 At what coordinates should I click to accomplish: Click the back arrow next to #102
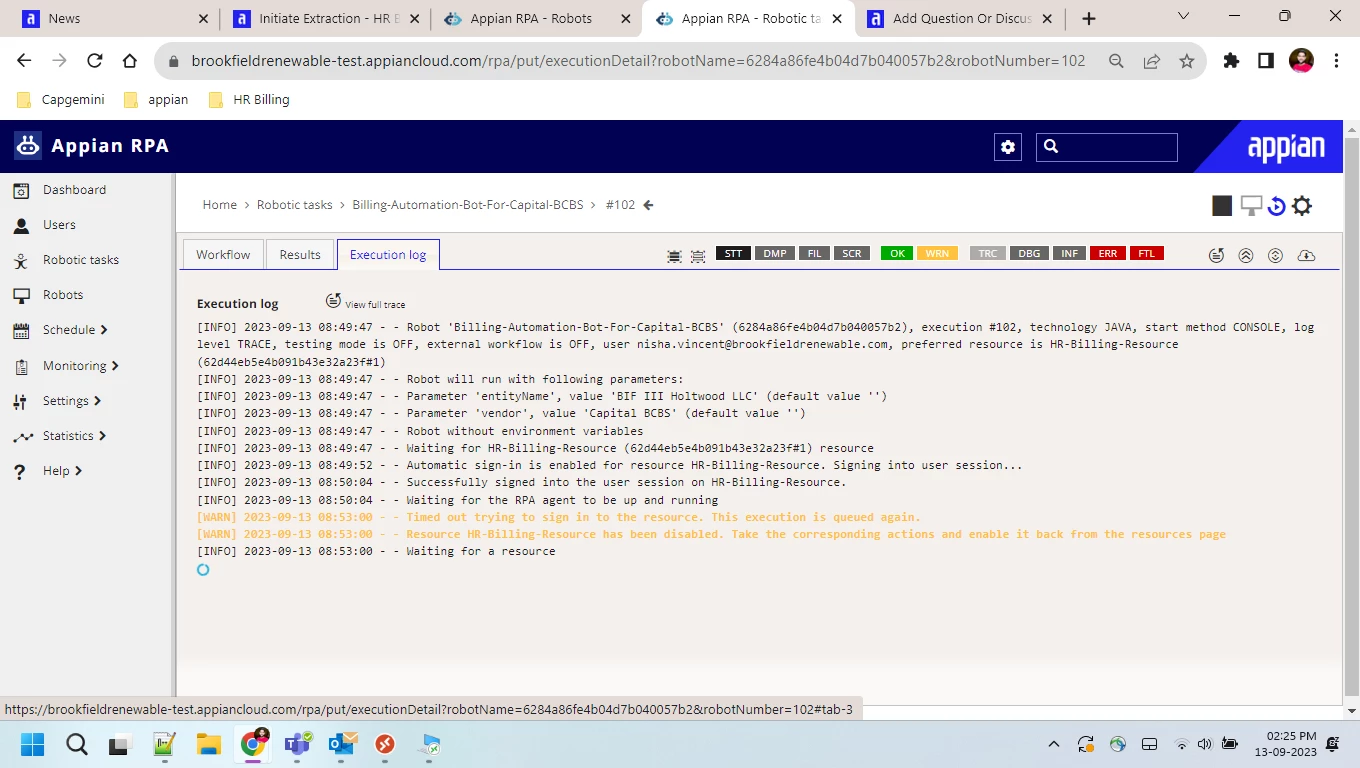(648, 205)
